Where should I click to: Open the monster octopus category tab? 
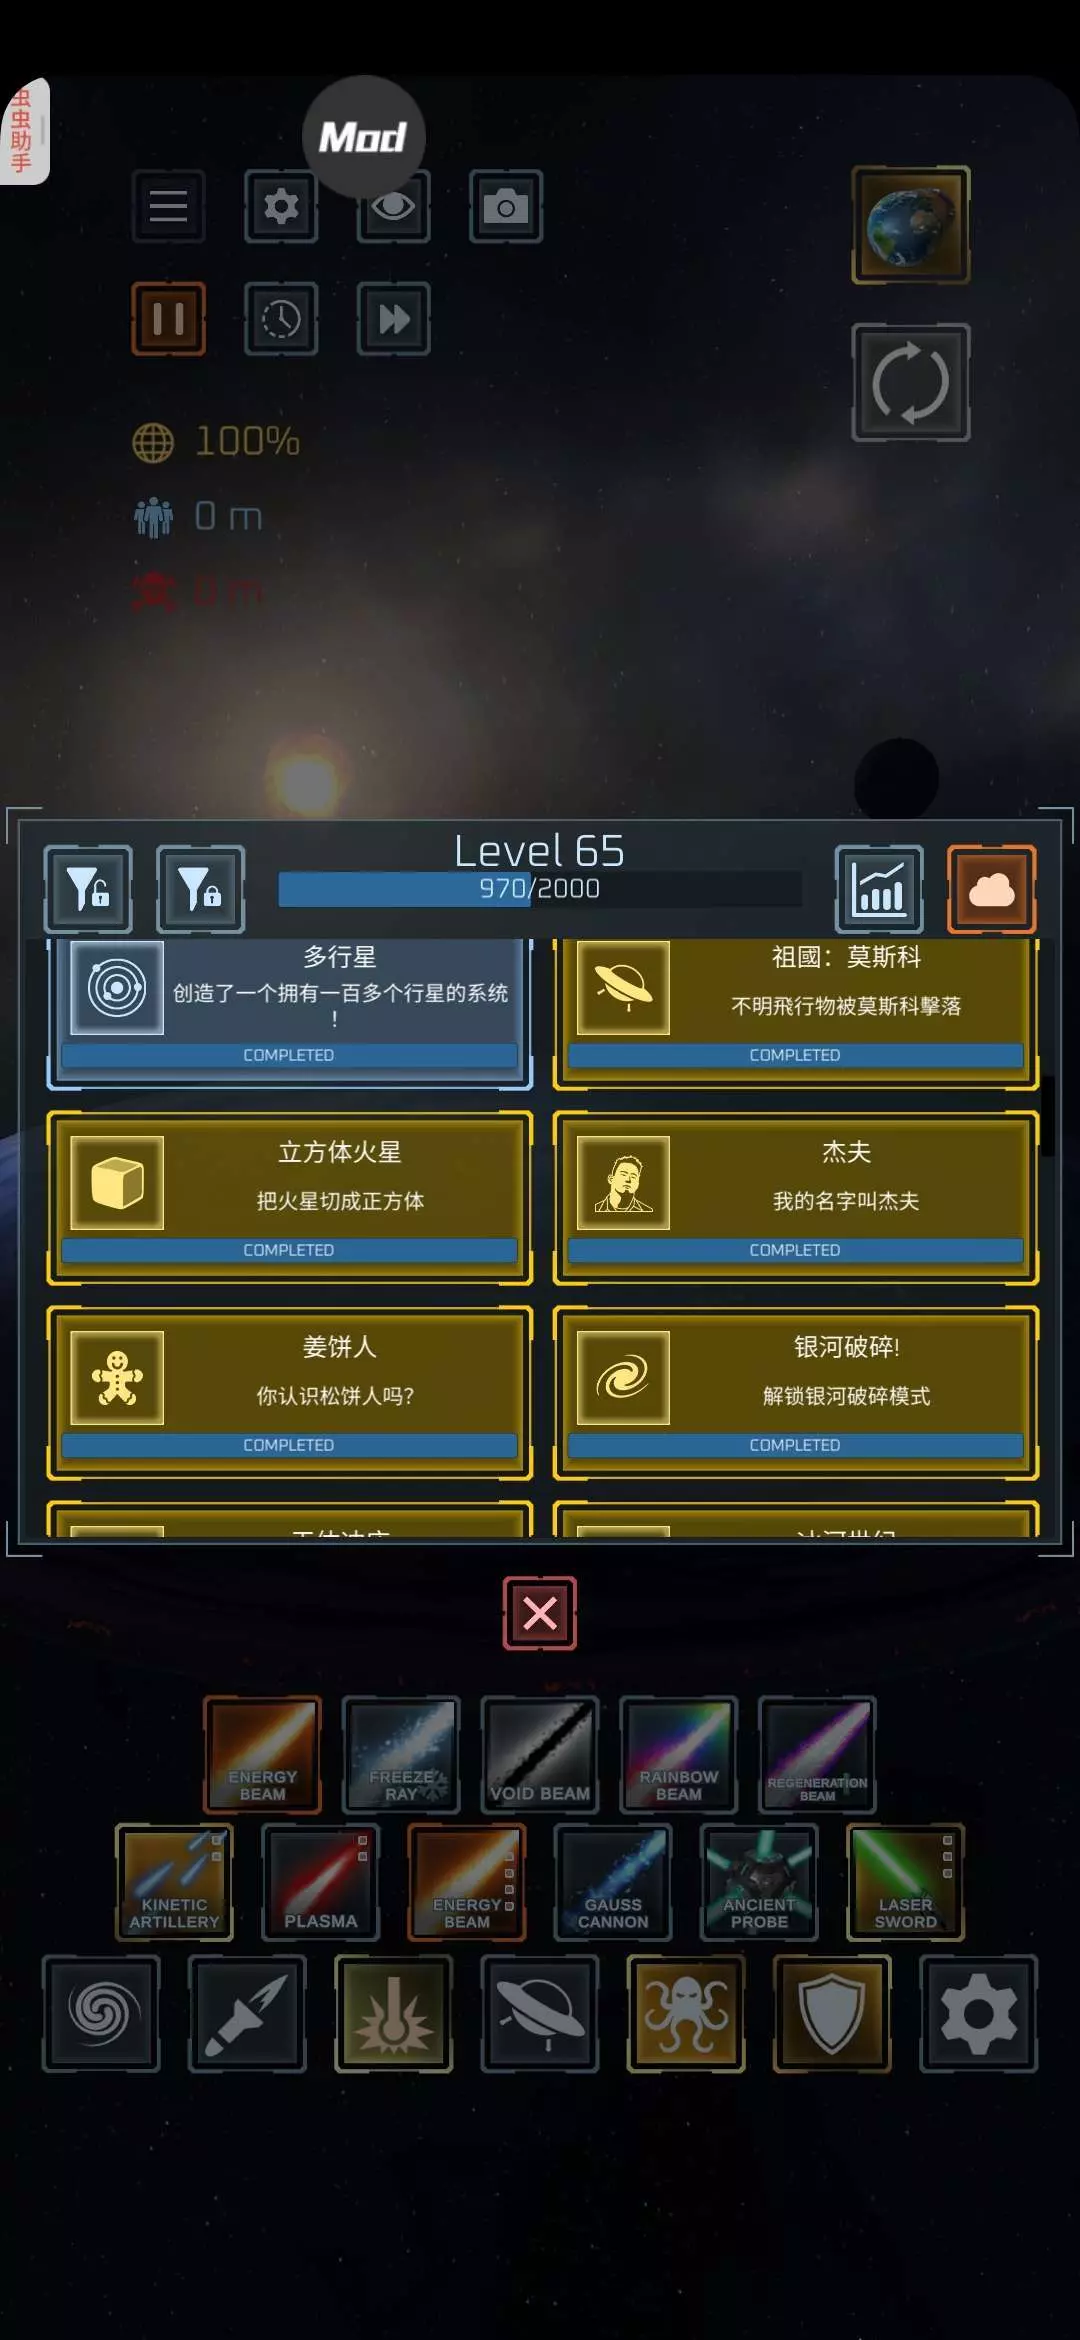(x=686, y=2014)
